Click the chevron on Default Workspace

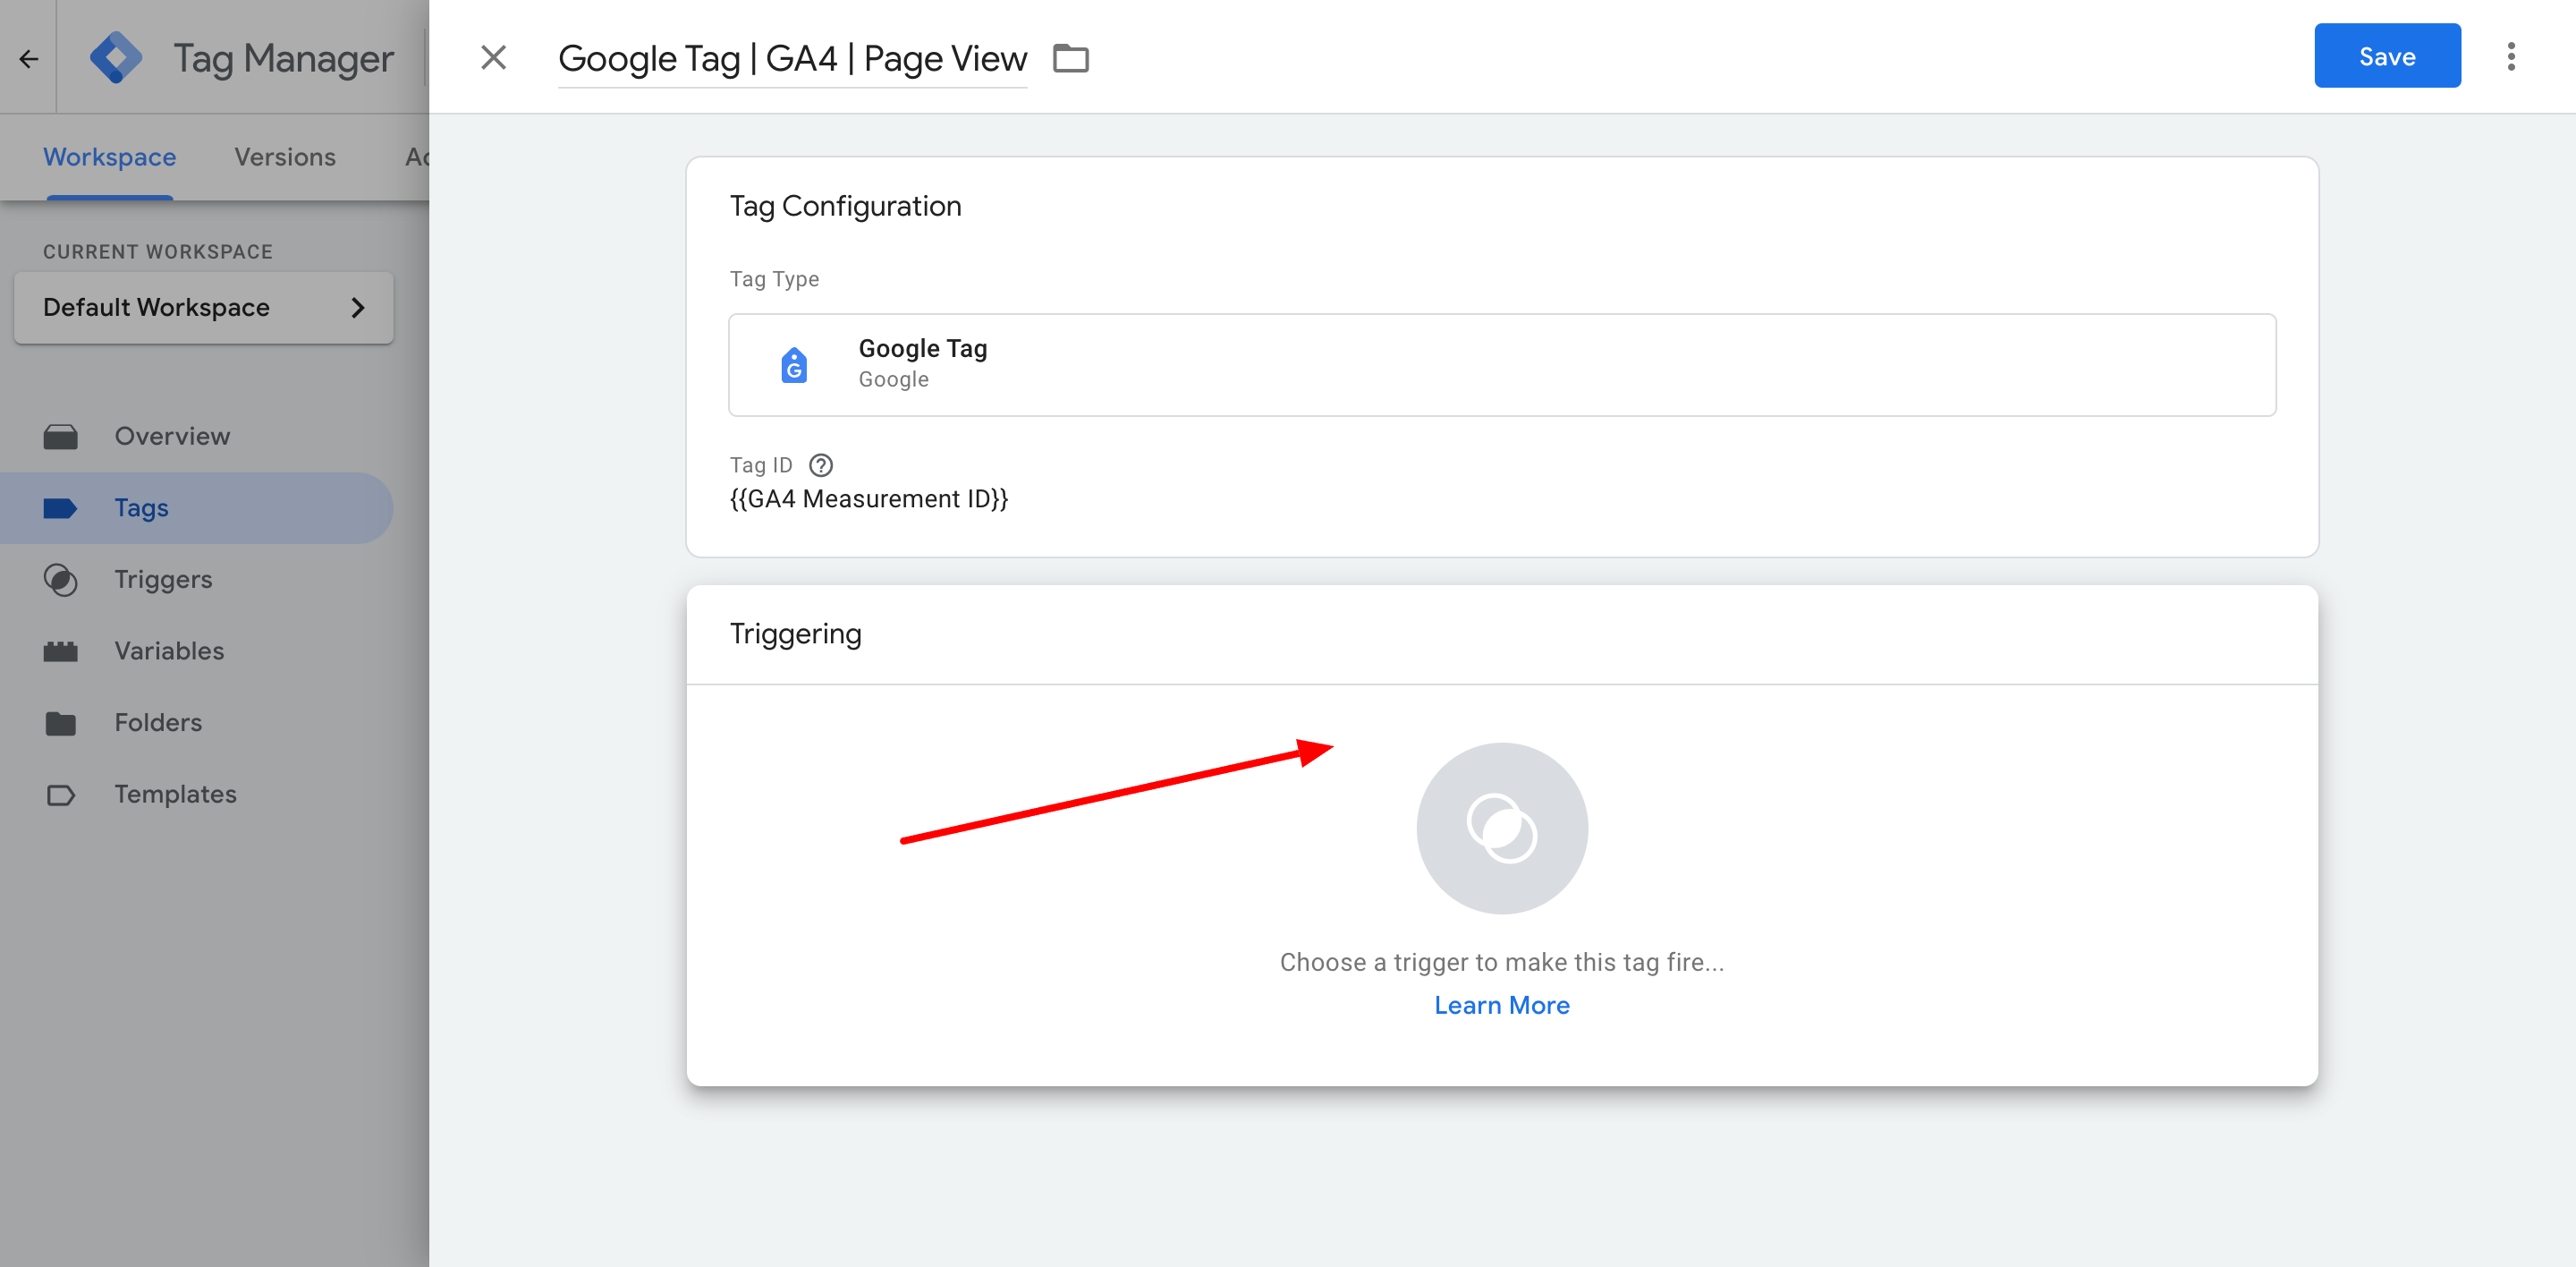pos(358,308)
